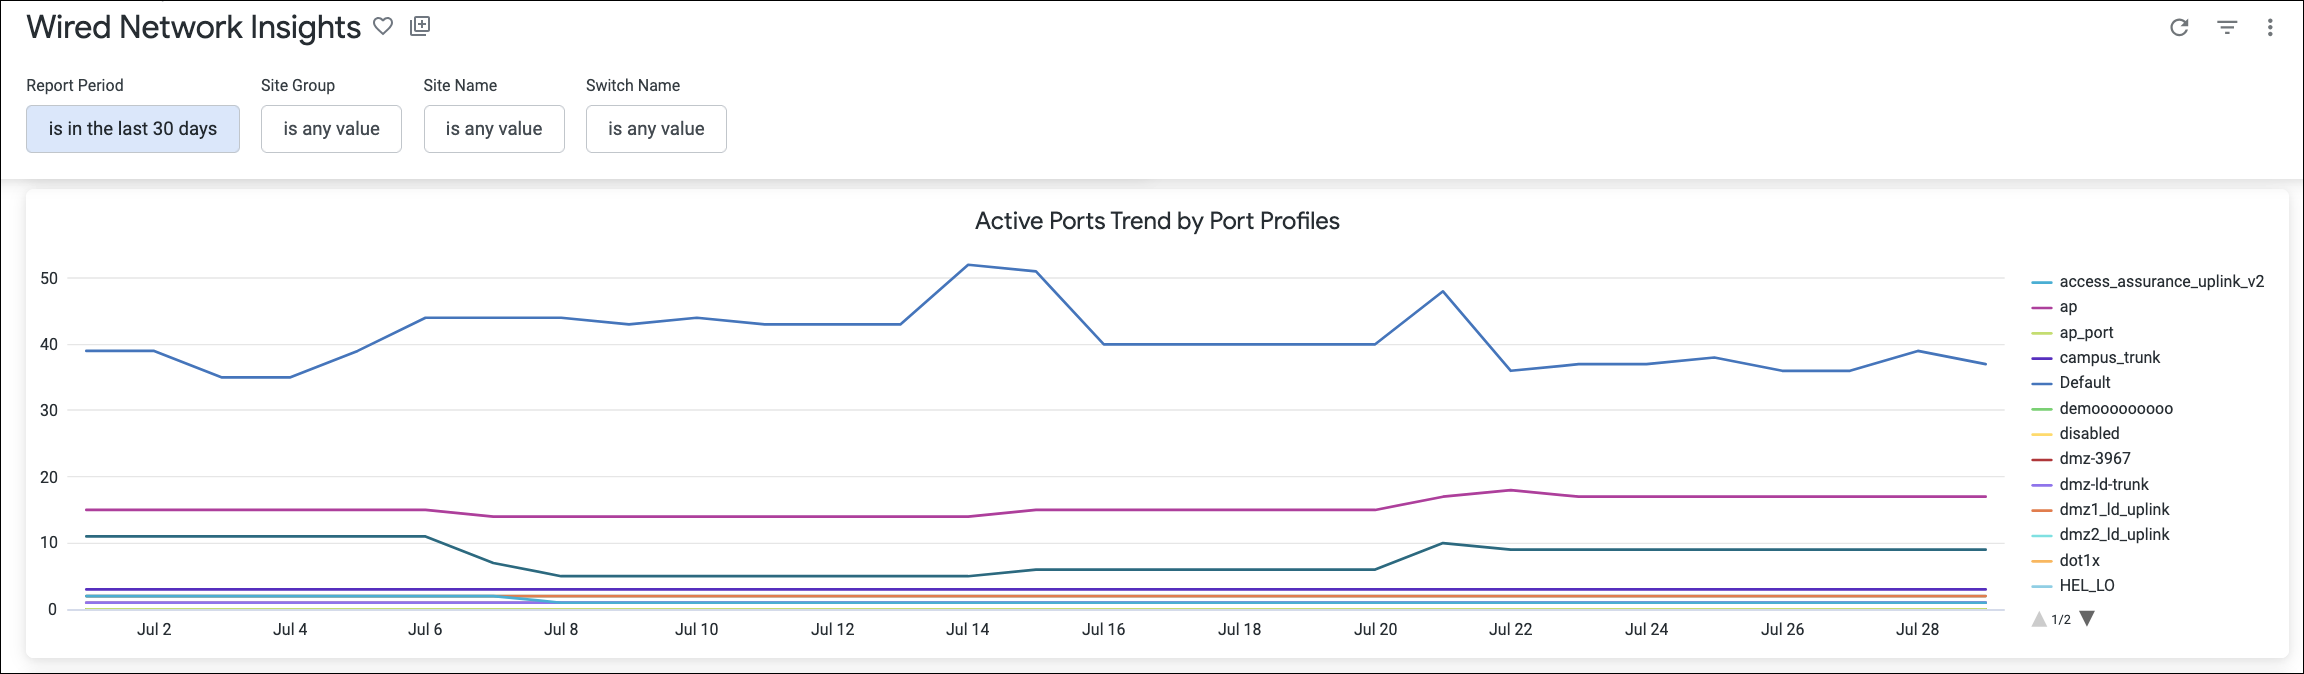Open Report Period last 30 days filter
The height and width of the screenshot is (674, 2304).
coord(133,129)
